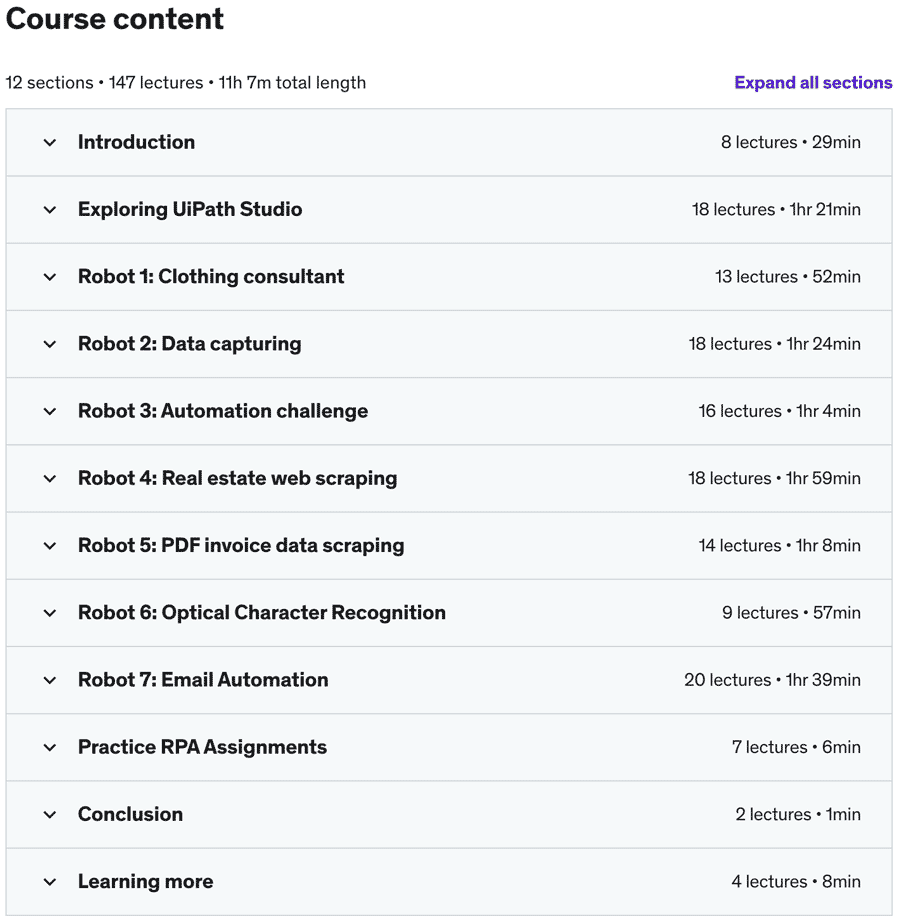Expand Exploring UiPath Studio chevron arrow

pyautogui.click(x=50, y=210)
